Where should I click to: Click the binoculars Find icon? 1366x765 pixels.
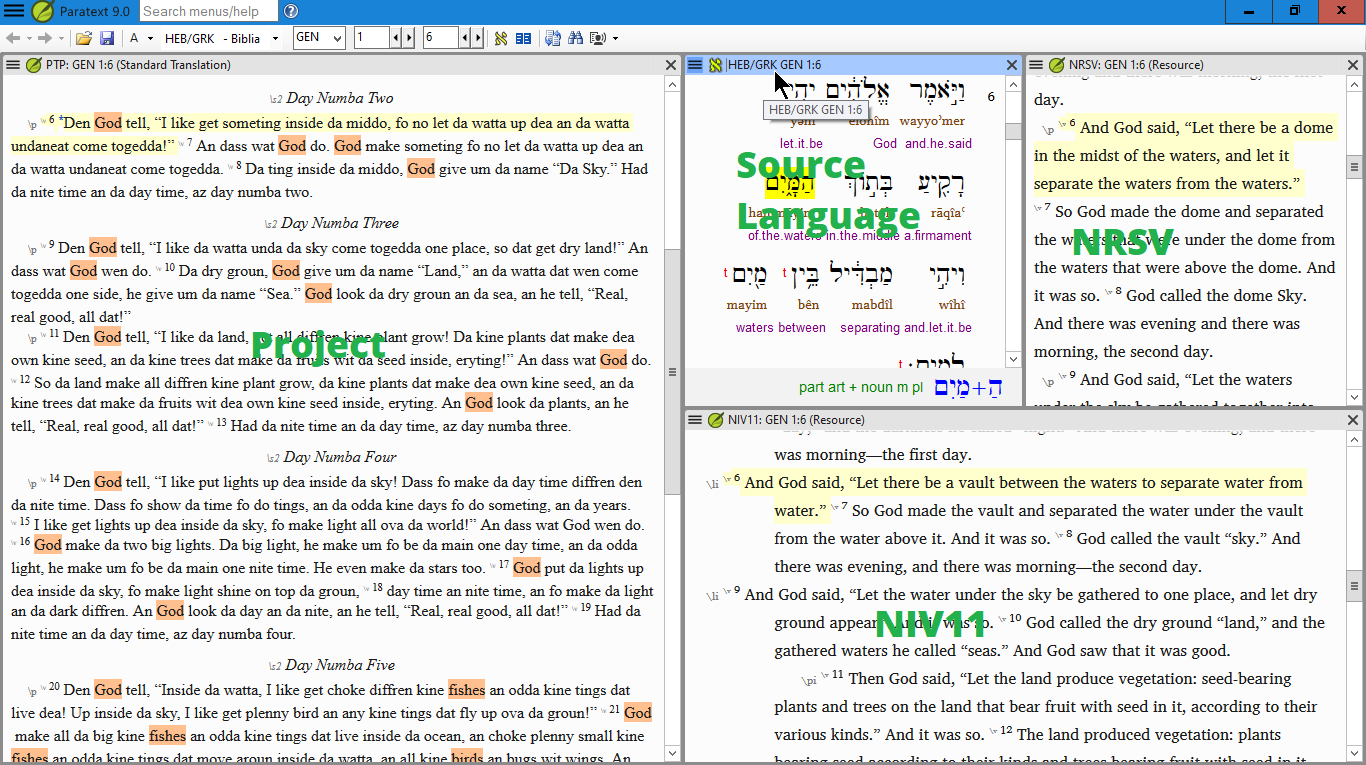tap(575, 38)
